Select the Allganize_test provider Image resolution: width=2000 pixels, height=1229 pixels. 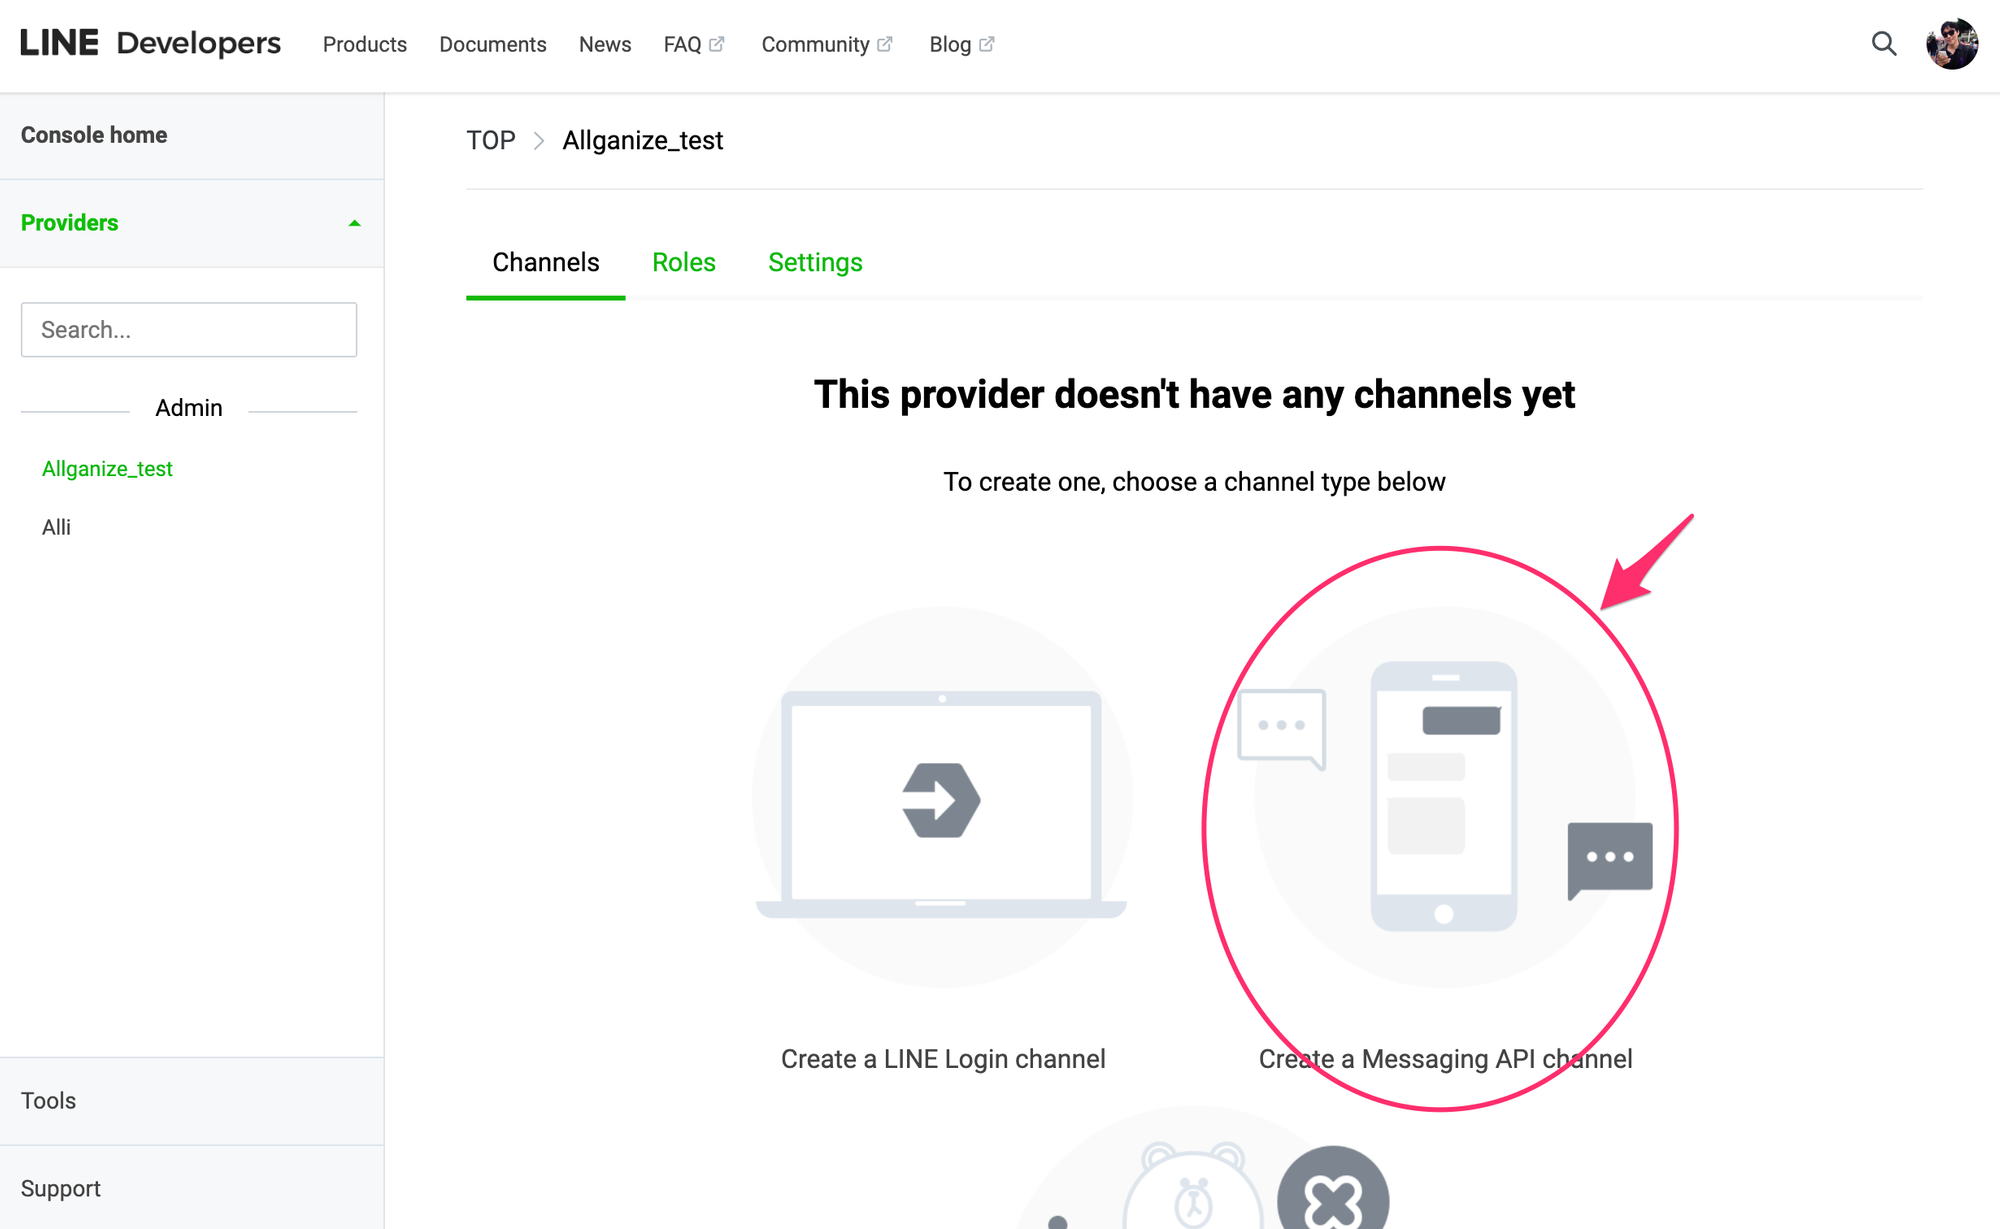(107, 467)
